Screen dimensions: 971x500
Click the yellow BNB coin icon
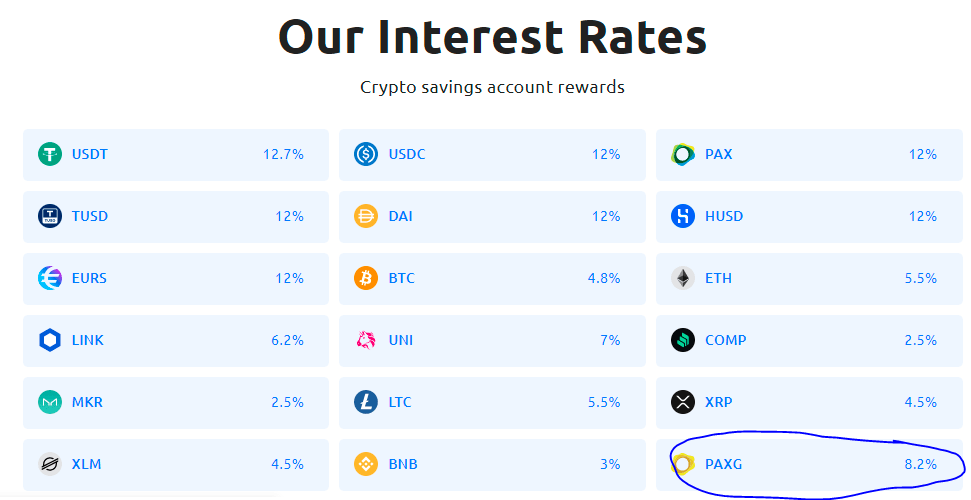[366, 464]
